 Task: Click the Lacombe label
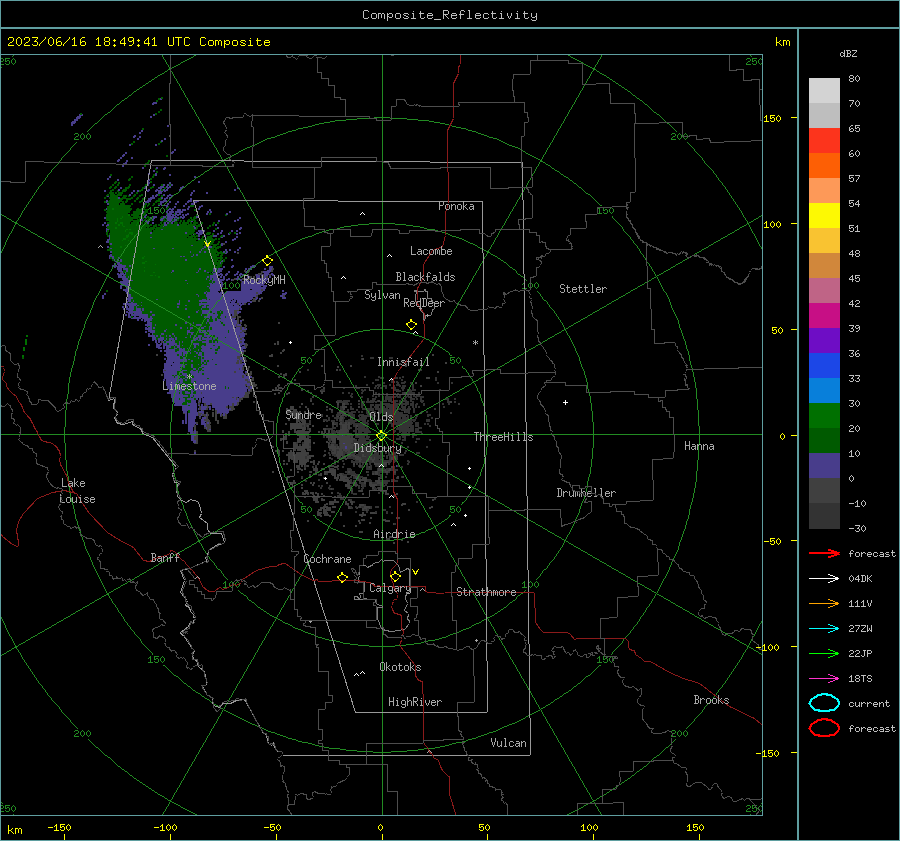coord(431,251)
